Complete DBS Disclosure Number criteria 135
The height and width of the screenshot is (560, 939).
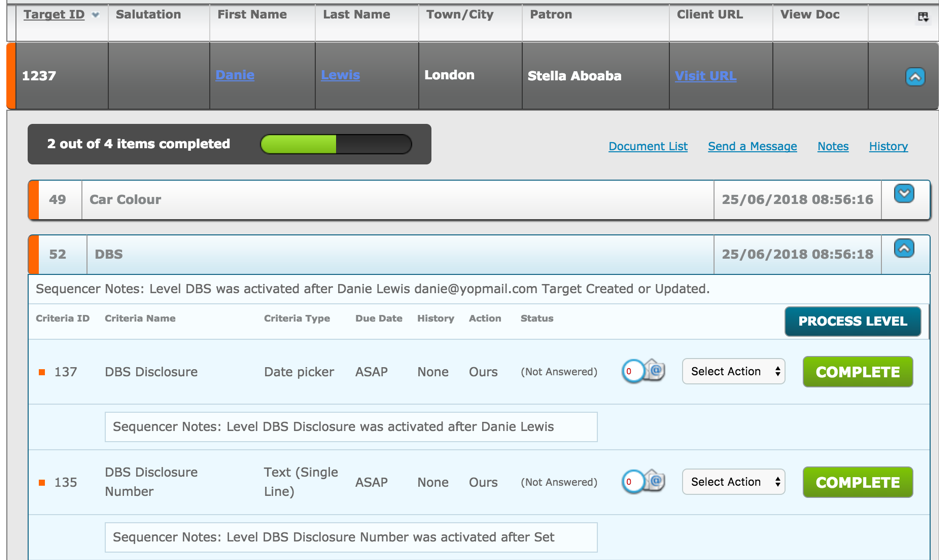(858, 482)
